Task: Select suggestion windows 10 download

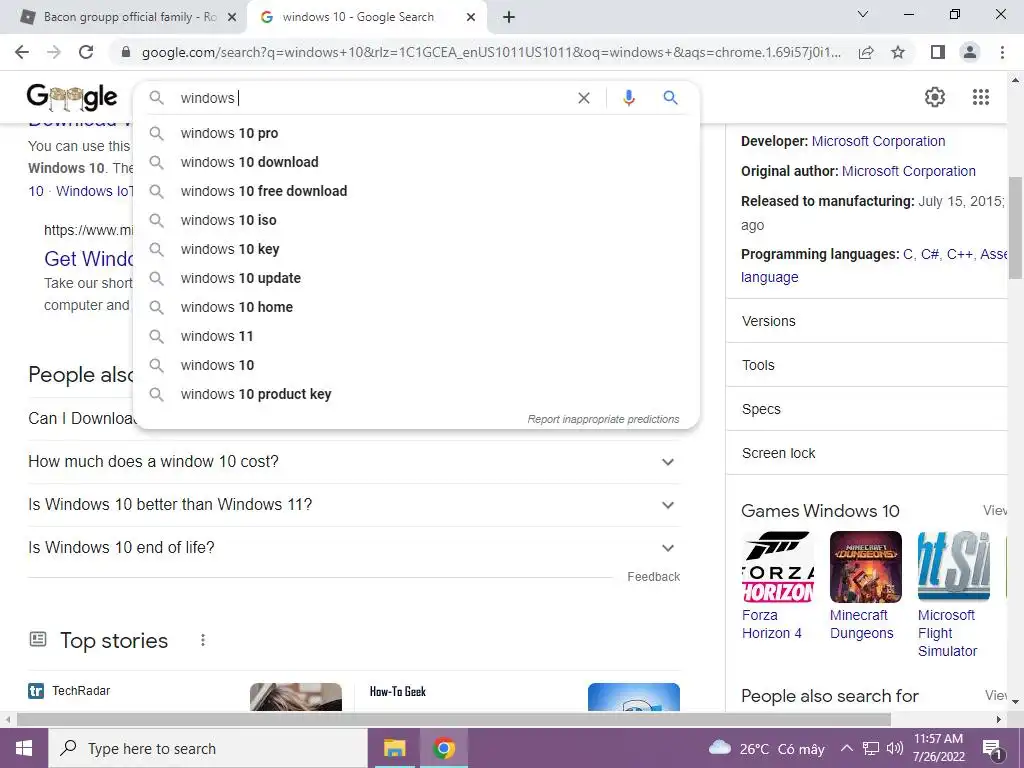Action: [x=417, y=162]
